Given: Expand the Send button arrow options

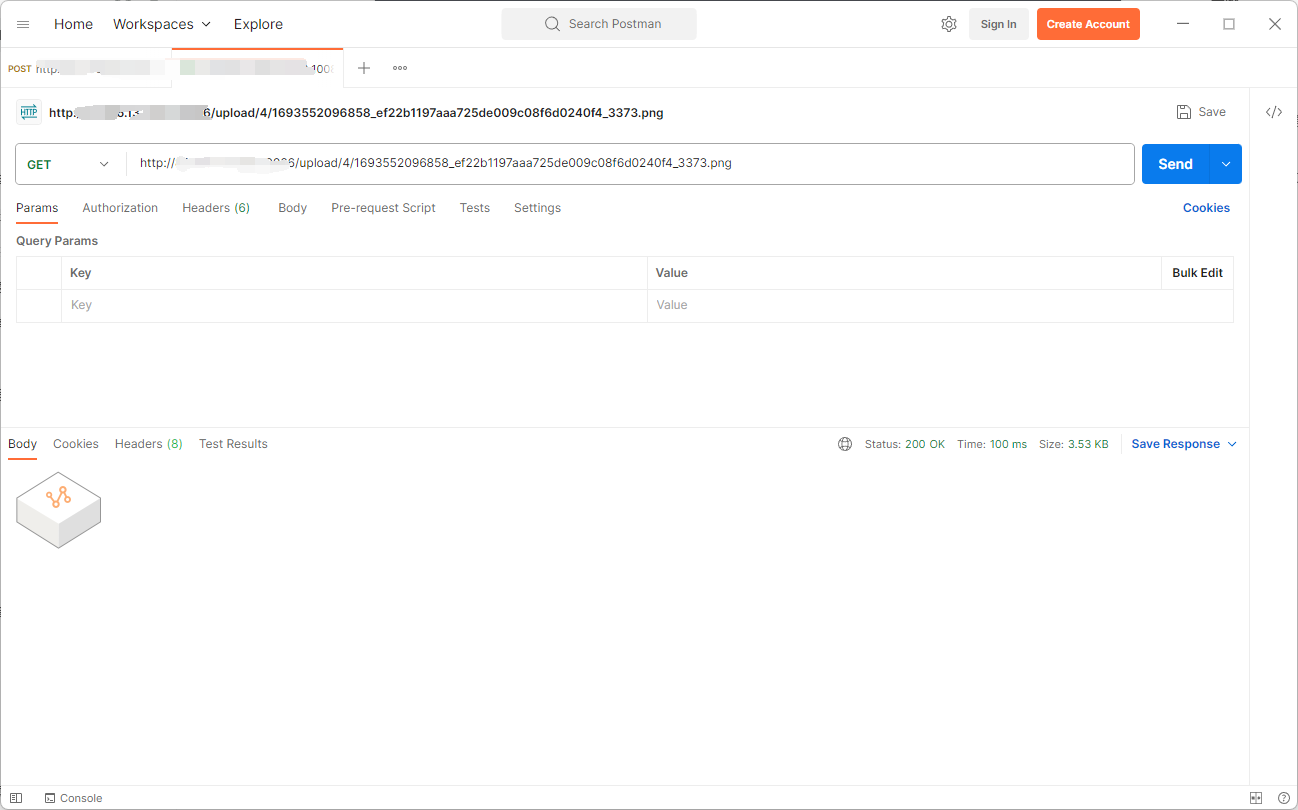Looking at the screenshot, I should click(1226, 164).
